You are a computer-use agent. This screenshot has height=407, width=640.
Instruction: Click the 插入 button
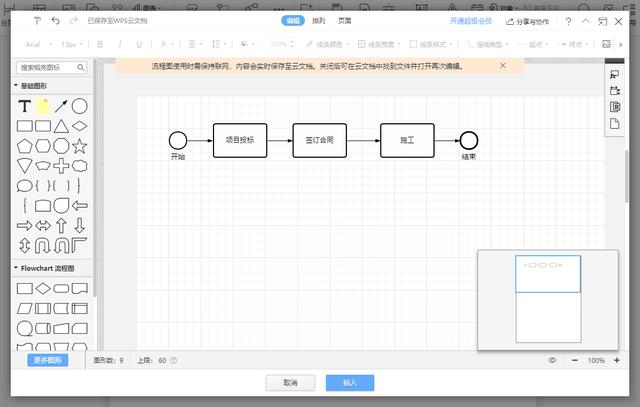point(350,383)
